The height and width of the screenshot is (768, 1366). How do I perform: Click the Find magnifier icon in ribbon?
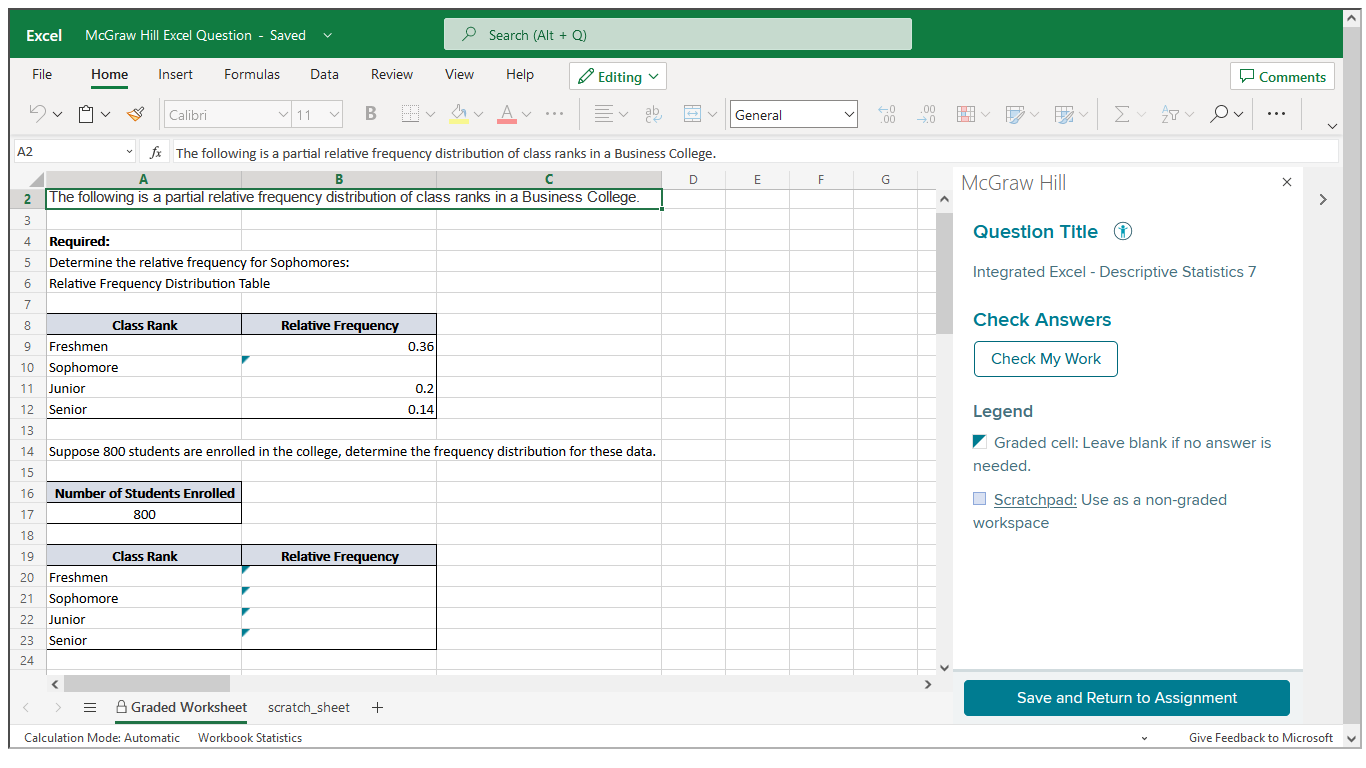point(1219,115)
